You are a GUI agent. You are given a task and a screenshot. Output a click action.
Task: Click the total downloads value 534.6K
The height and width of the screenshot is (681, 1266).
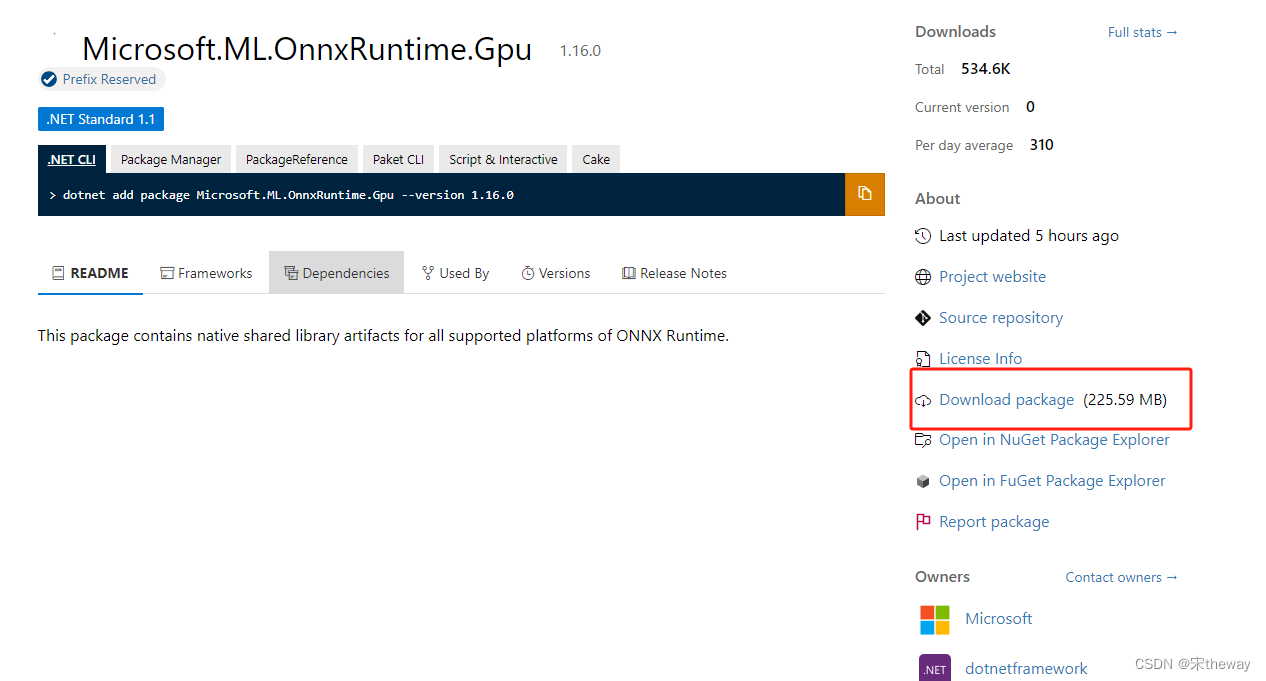(986, 69)
